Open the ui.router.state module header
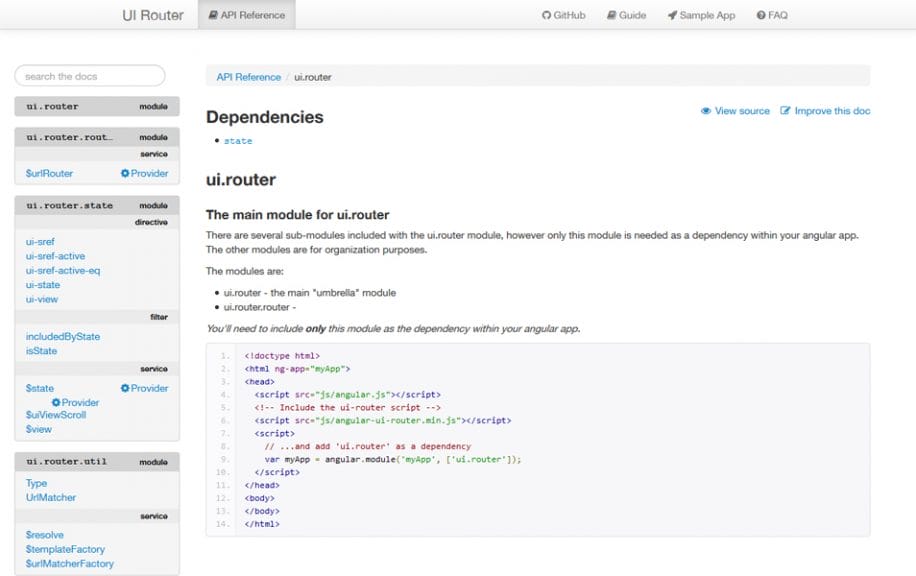916x576 pixels. pos(69,205)
